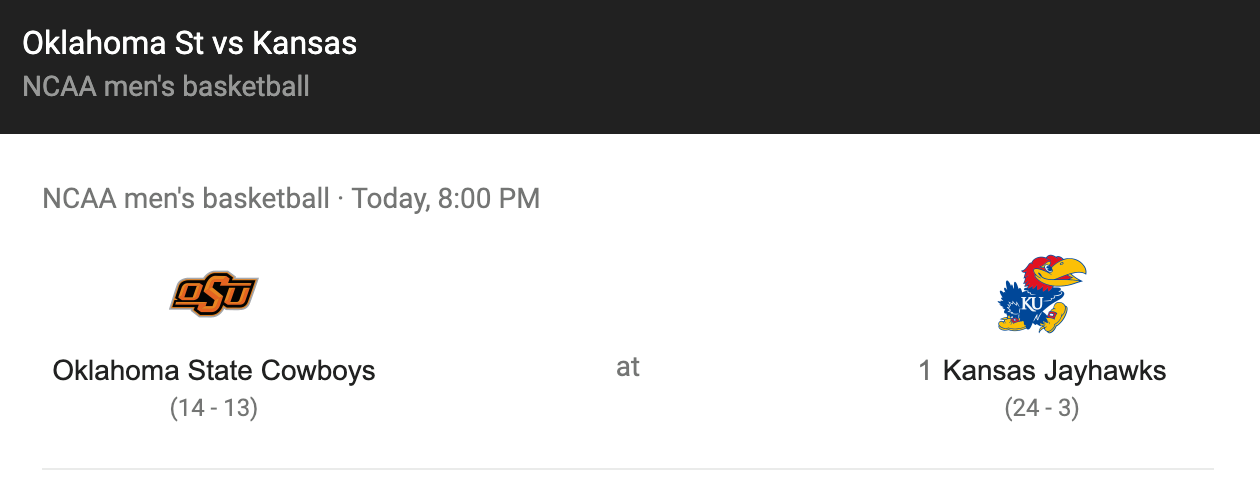
Task: Click 'NCAA men's basketball' subtitle in dark header
Action: (x=166, y=87)
